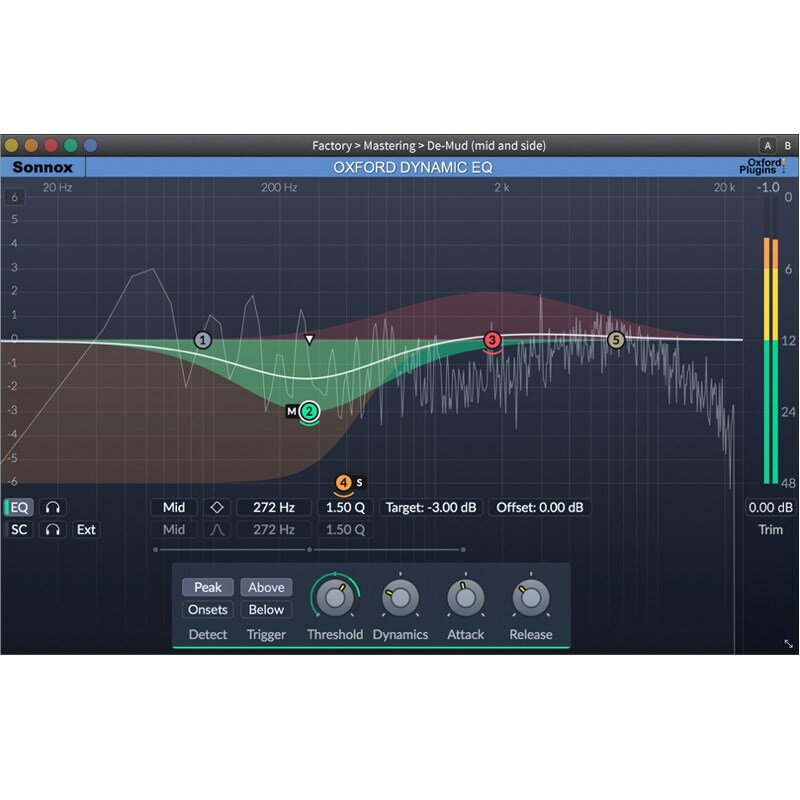
Task: Select orange band 4 side node
Action: tap(344, 483)
